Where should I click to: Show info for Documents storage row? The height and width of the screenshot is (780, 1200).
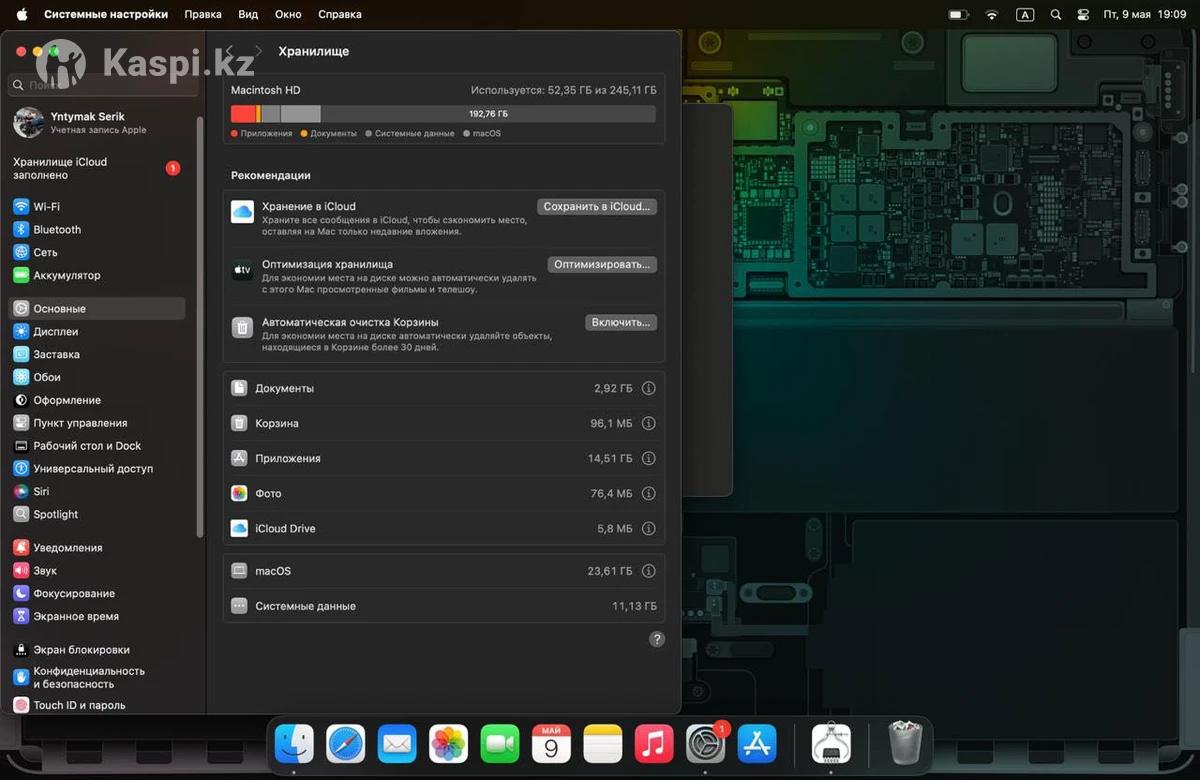coord(648,388)
